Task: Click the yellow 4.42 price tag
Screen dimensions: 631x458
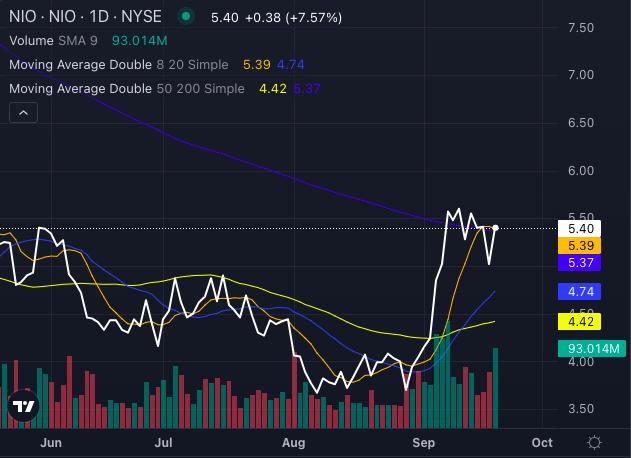Action: [x=579, y=322]
